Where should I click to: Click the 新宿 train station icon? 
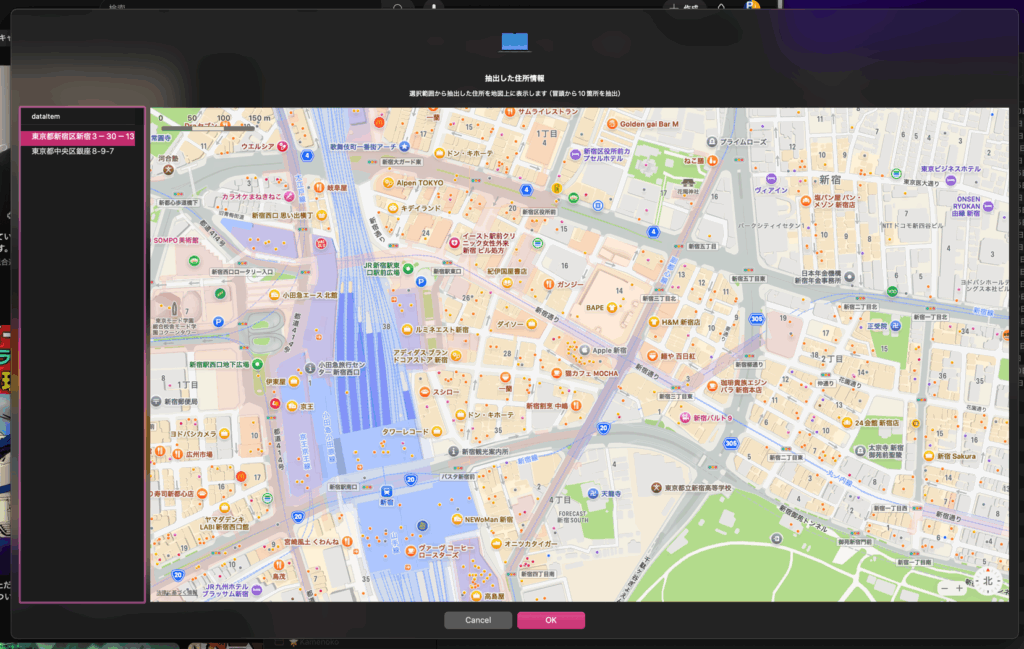[387, 491]
